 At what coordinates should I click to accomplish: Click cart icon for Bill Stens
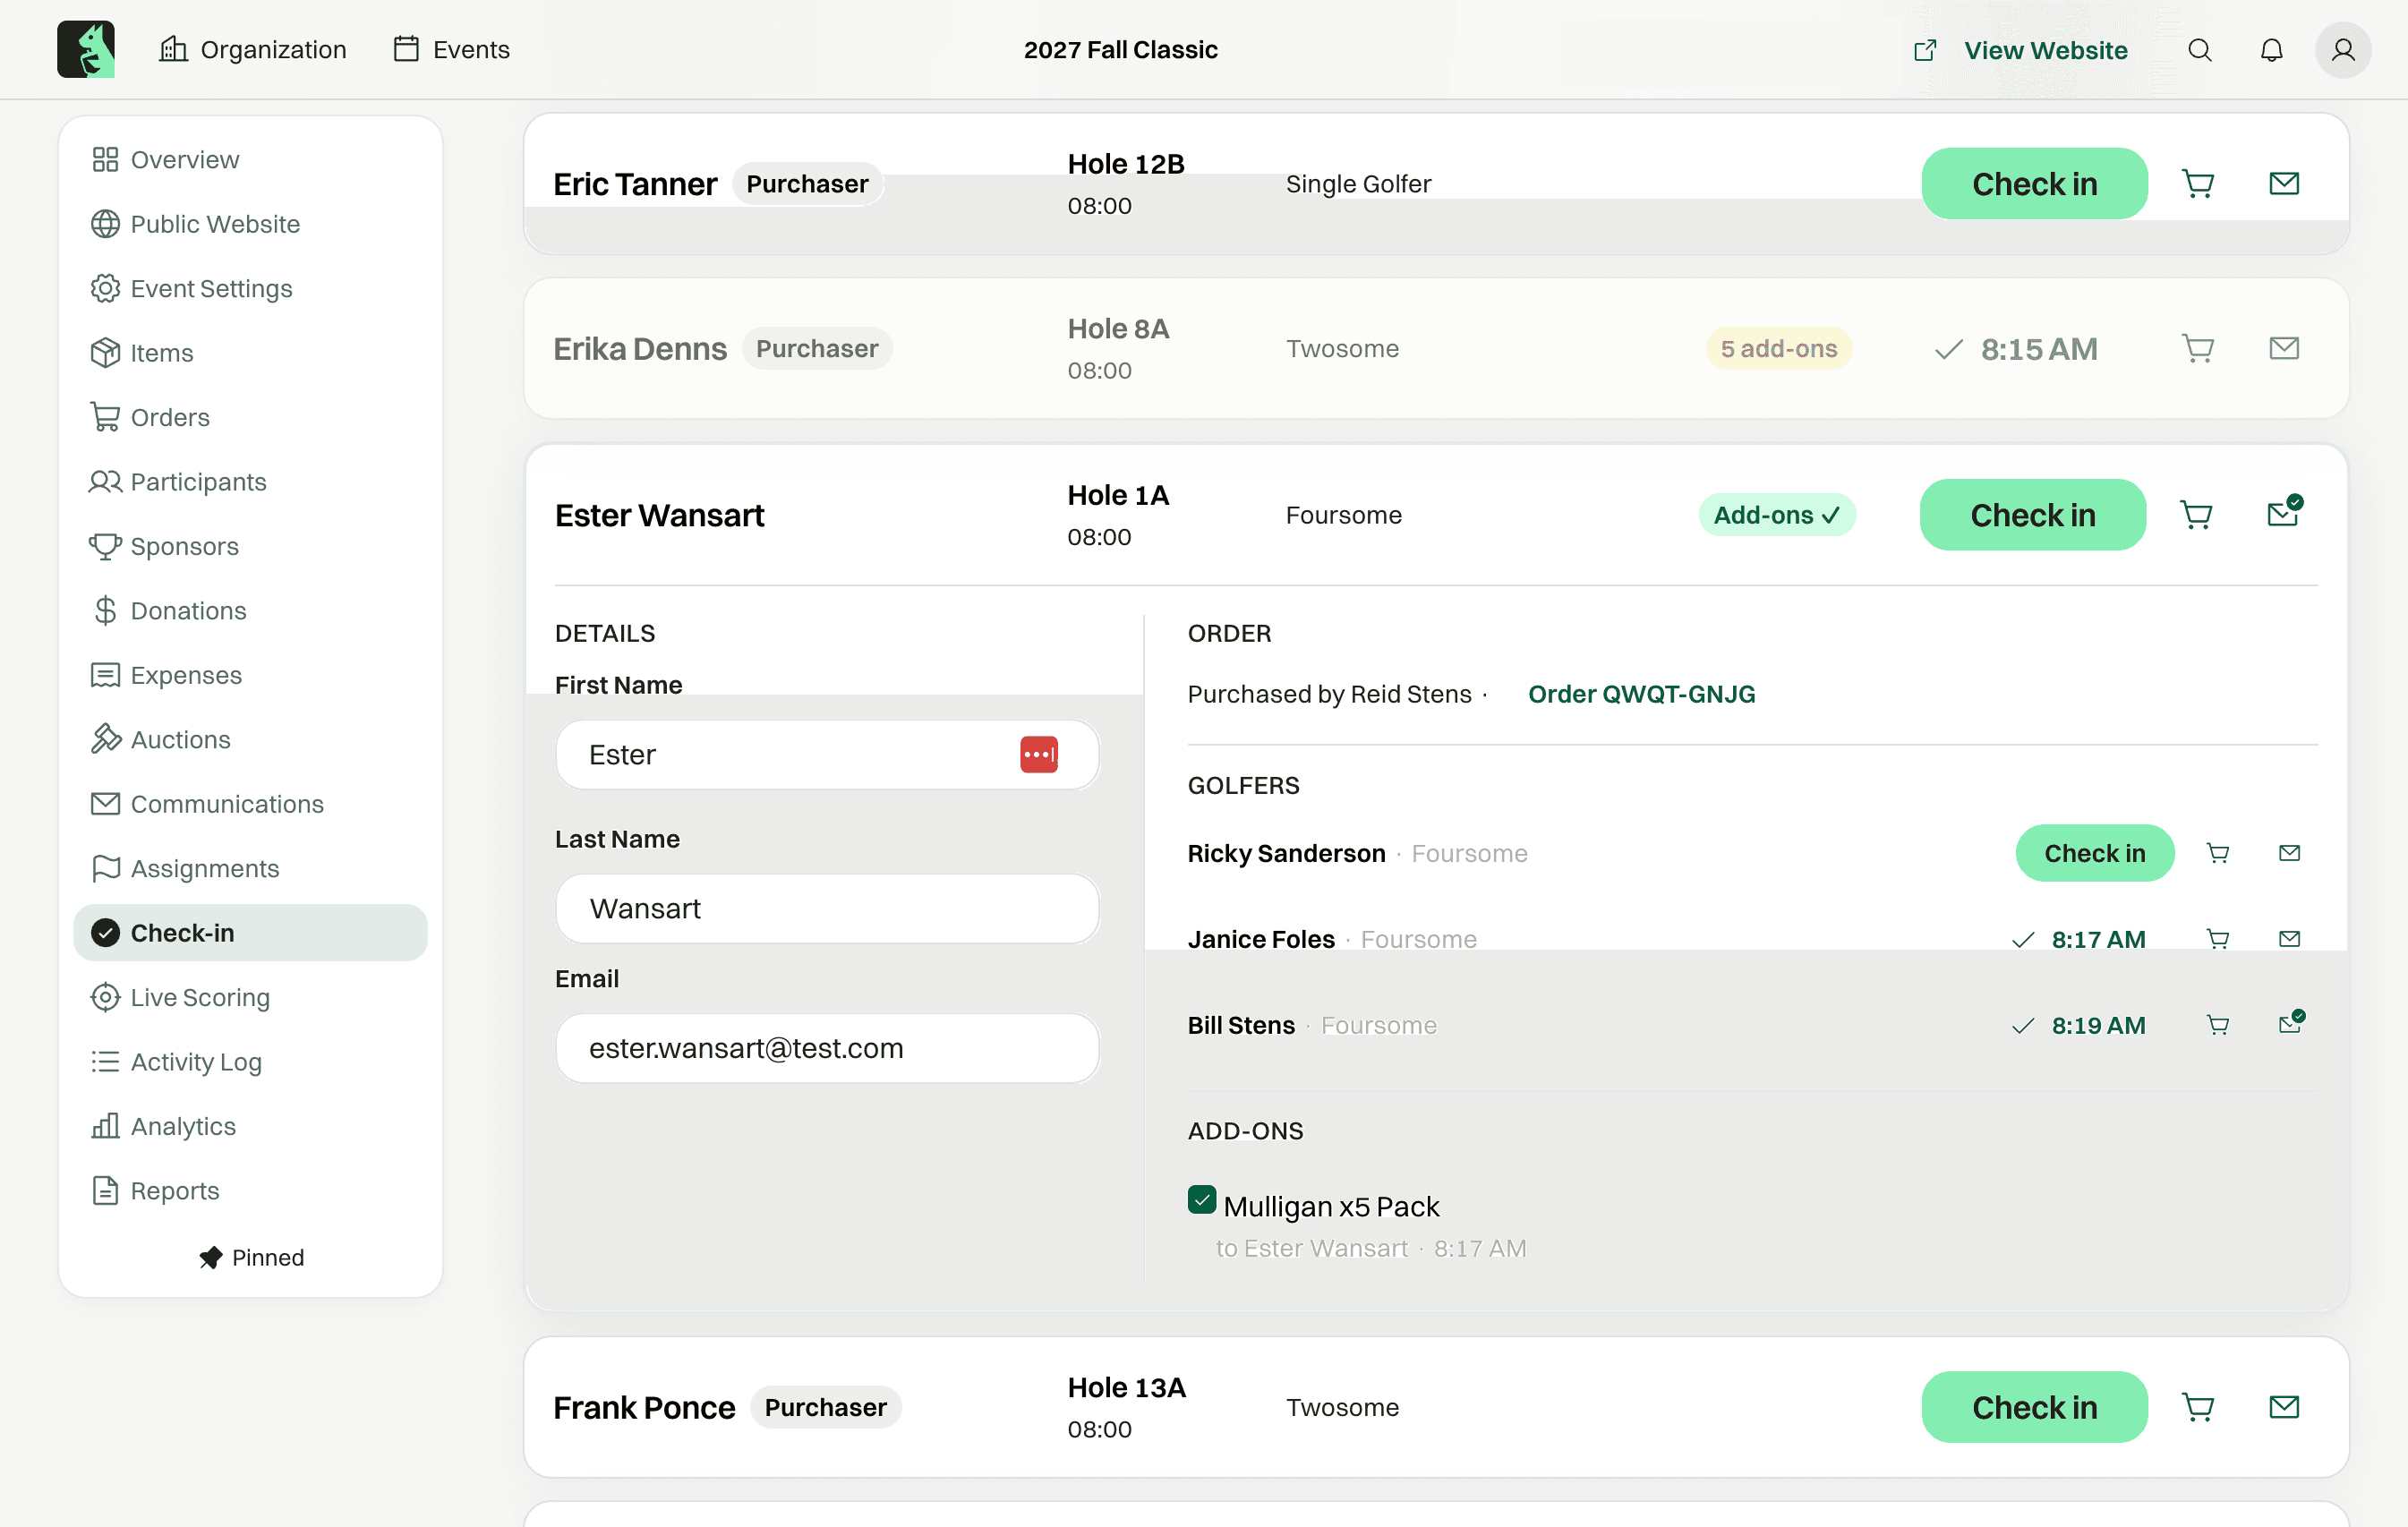tap(2217, 1025)
